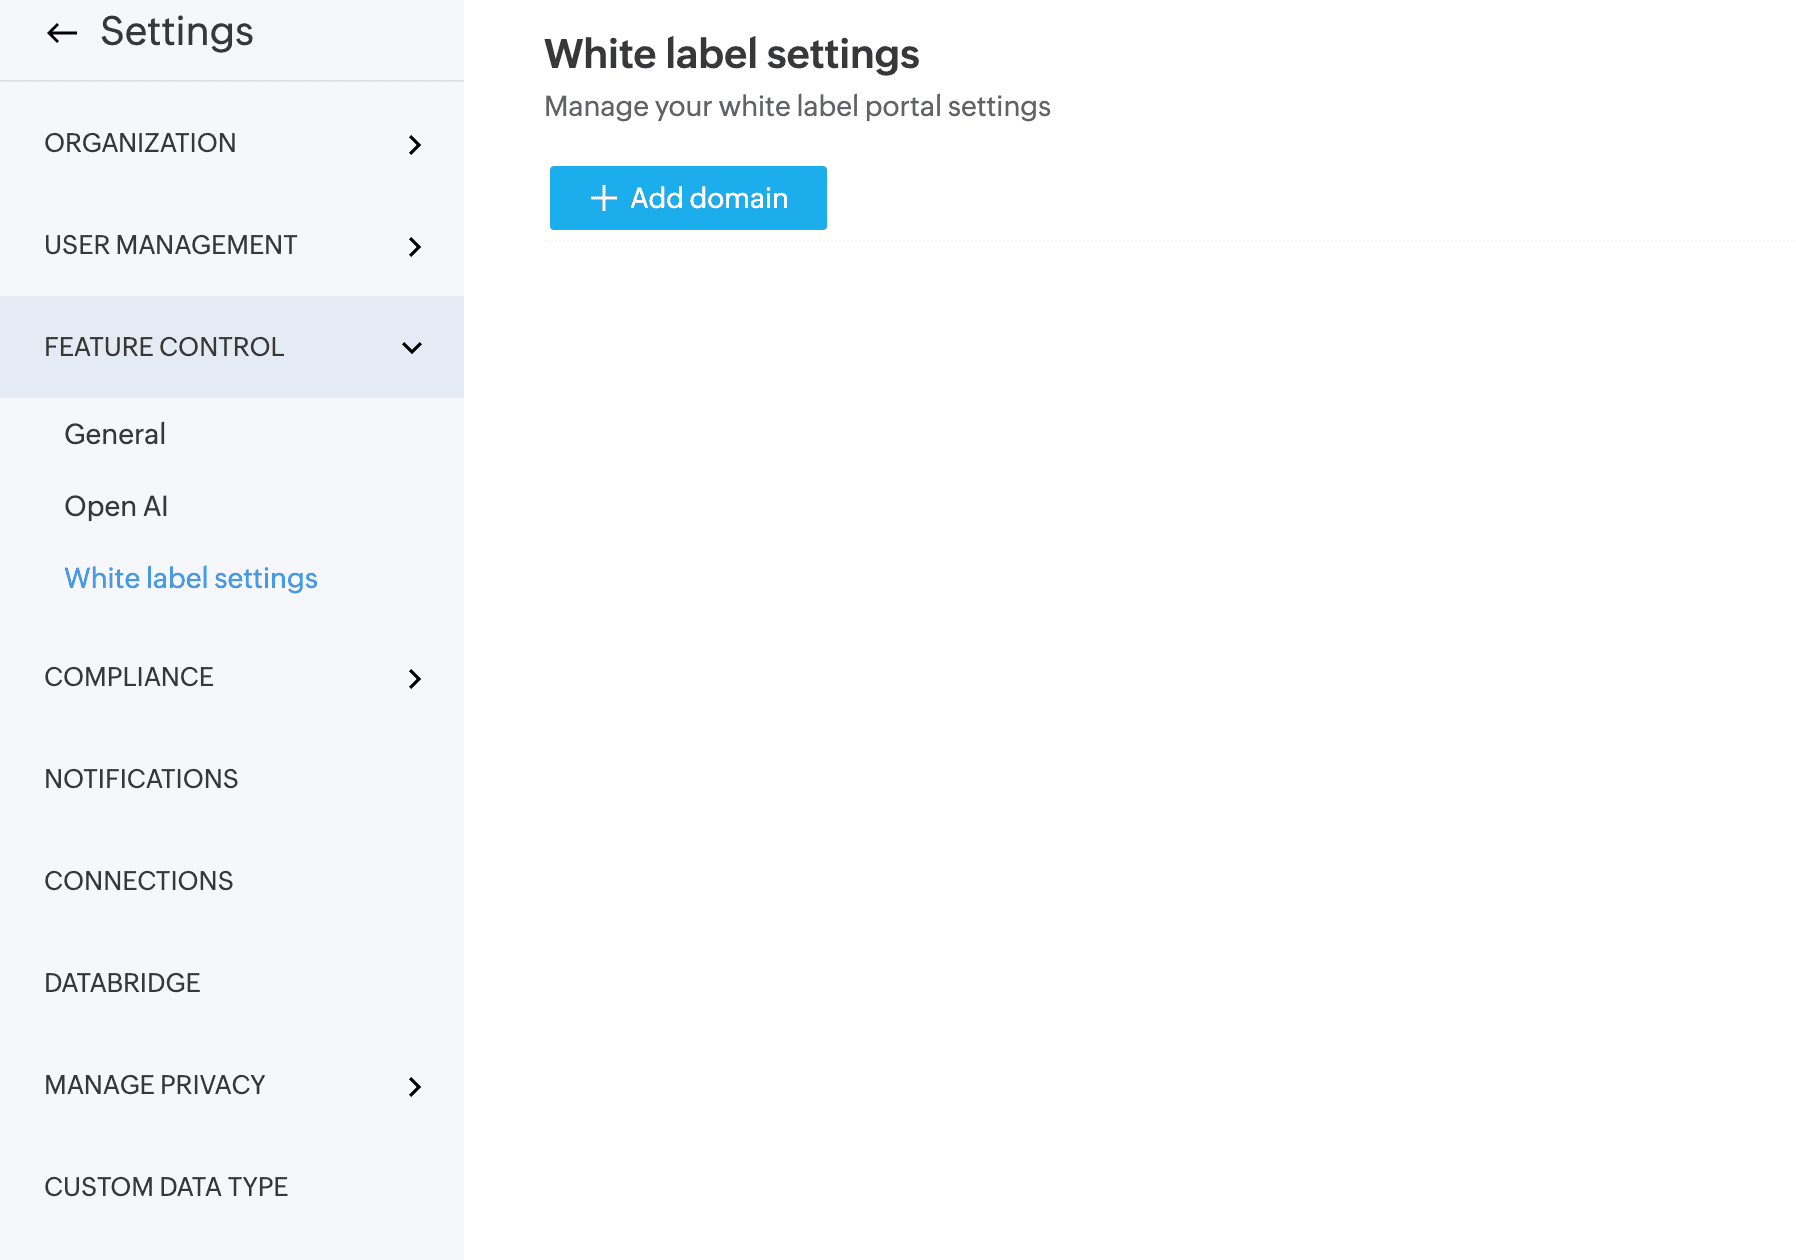
Task: Click the plus icon on Add domain
Action: point(603,198)
